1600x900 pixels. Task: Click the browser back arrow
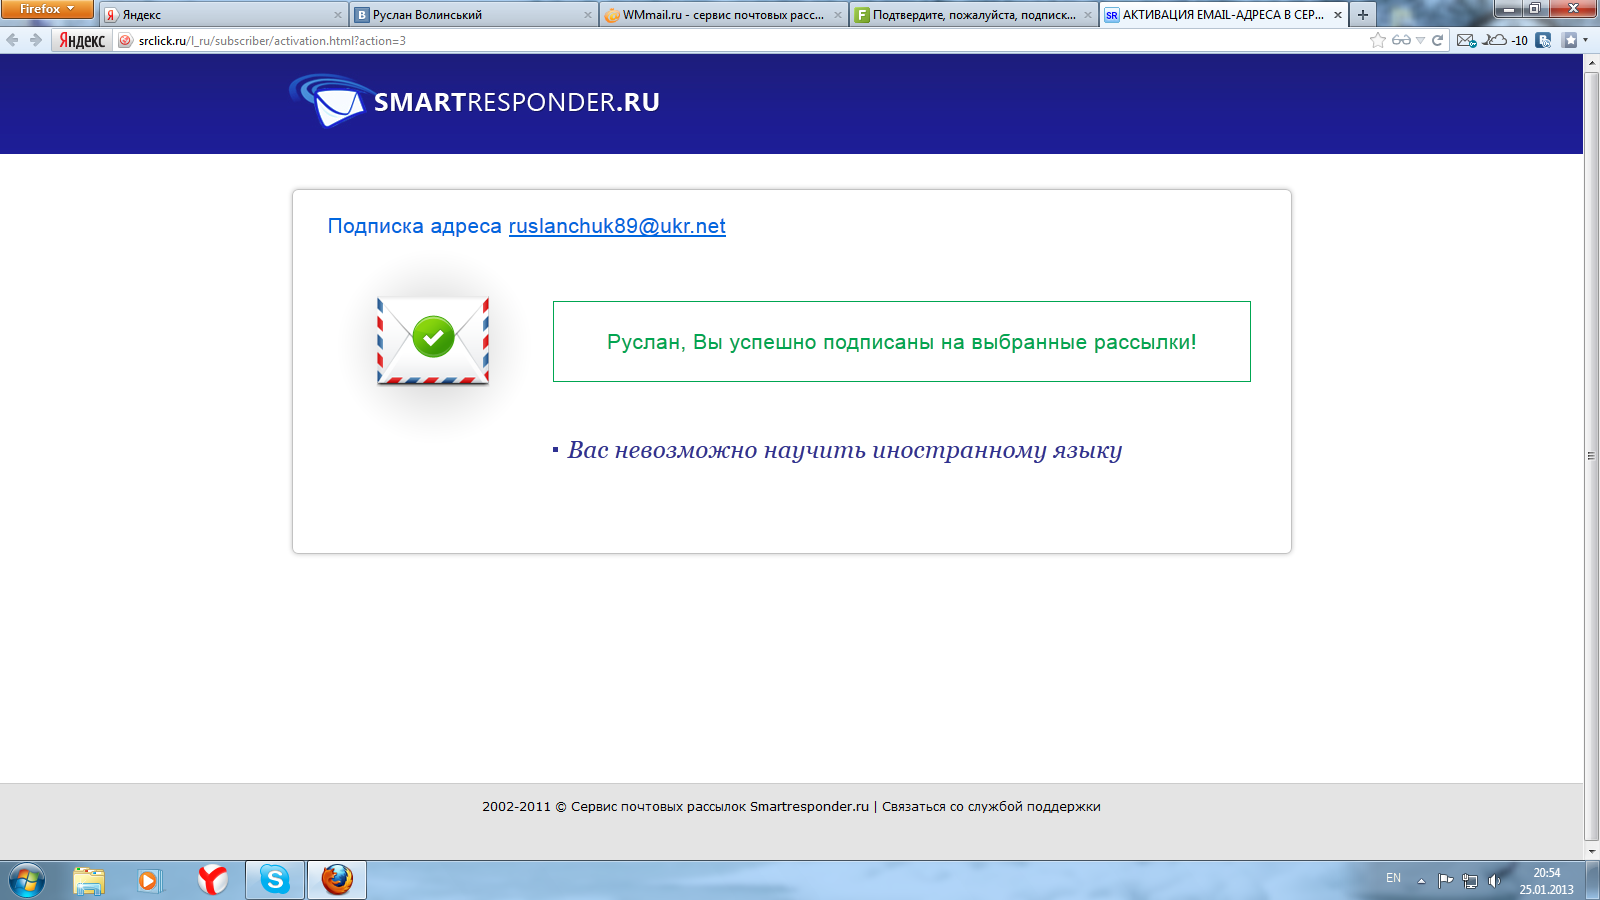tap(12, 40)
